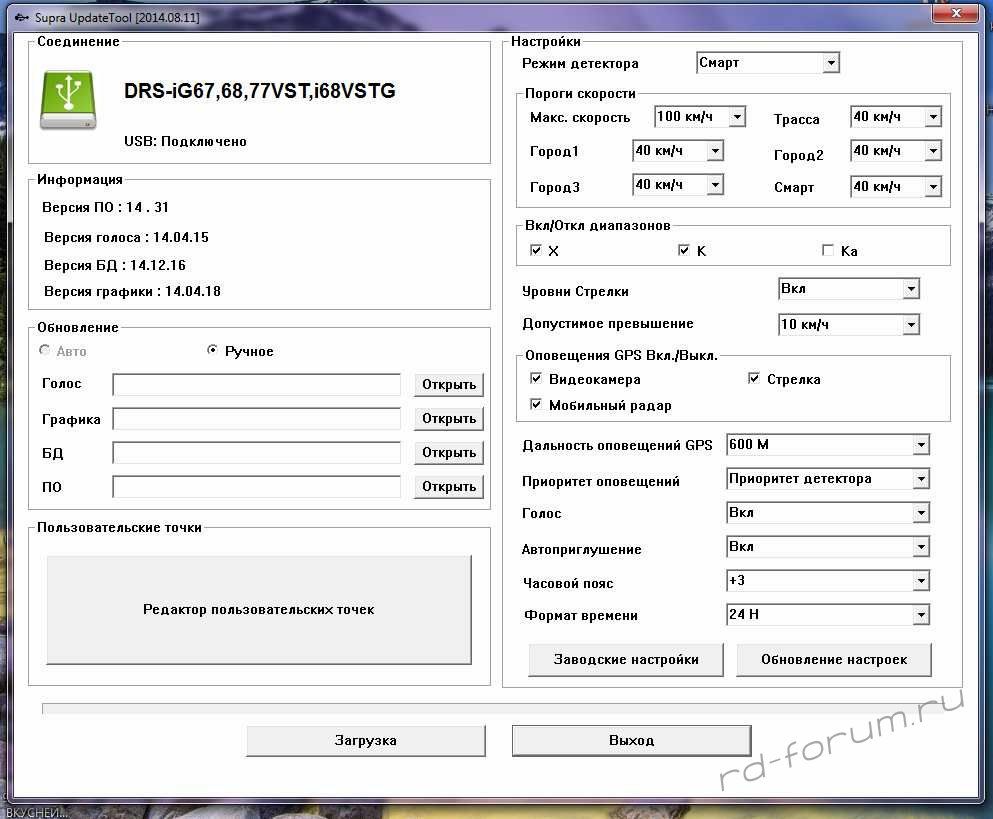The width and height of the screenshot is (993, 819).
Task: Expand the Макс. скорость dropdown
Action: click(737, 117)
